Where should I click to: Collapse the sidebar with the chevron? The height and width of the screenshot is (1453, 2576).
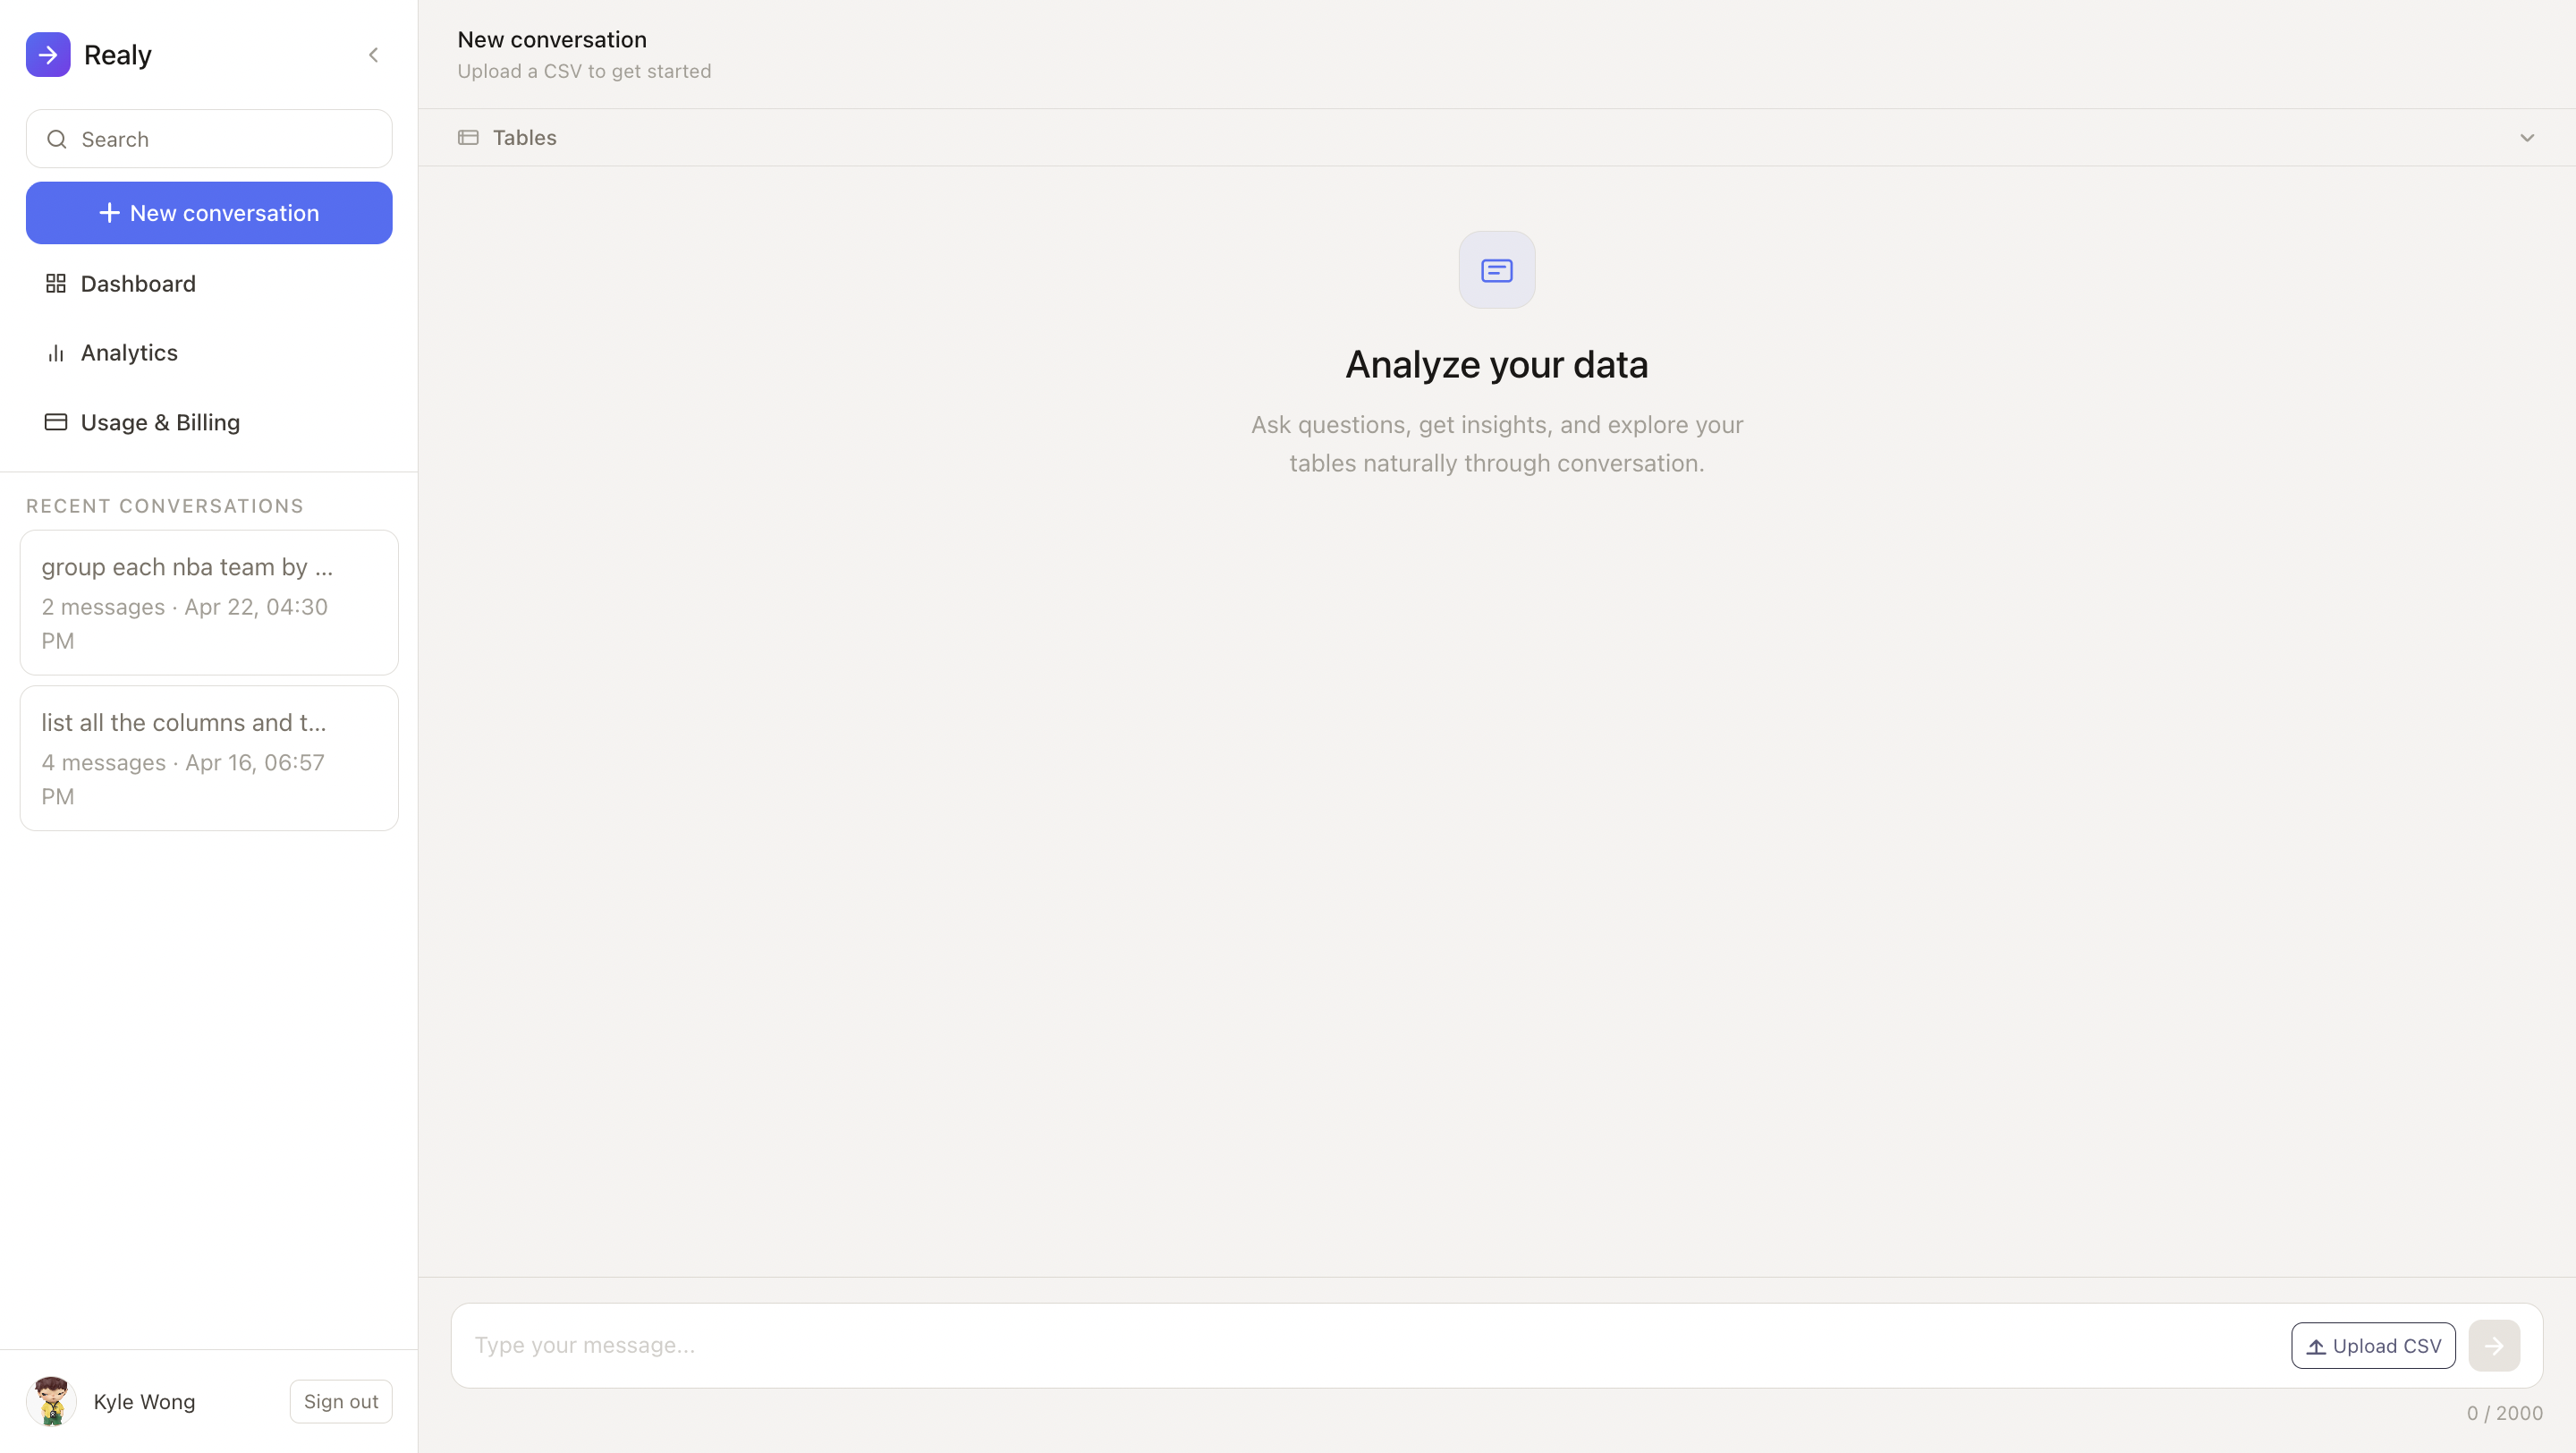373,55
